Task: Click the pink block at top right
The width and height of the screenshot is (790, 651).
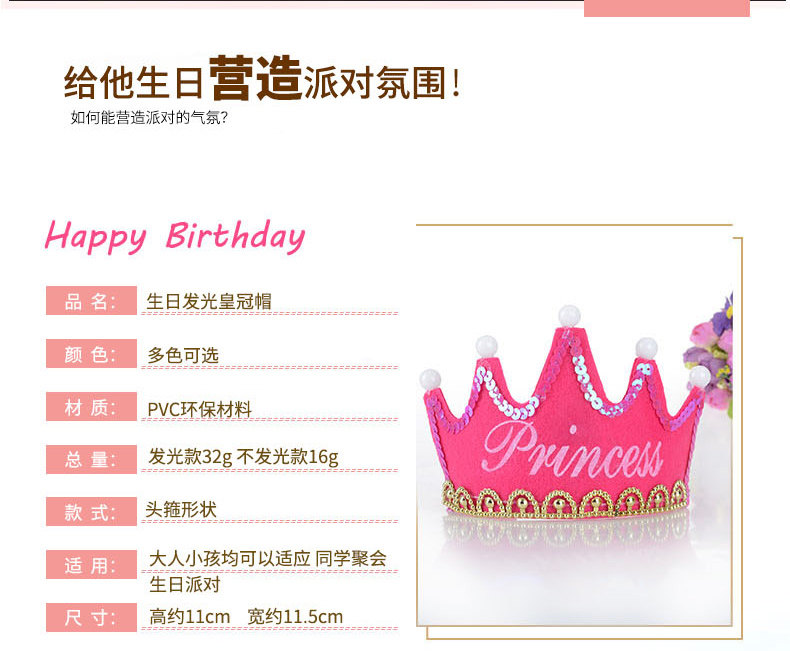Action: (x=667, y=8)
